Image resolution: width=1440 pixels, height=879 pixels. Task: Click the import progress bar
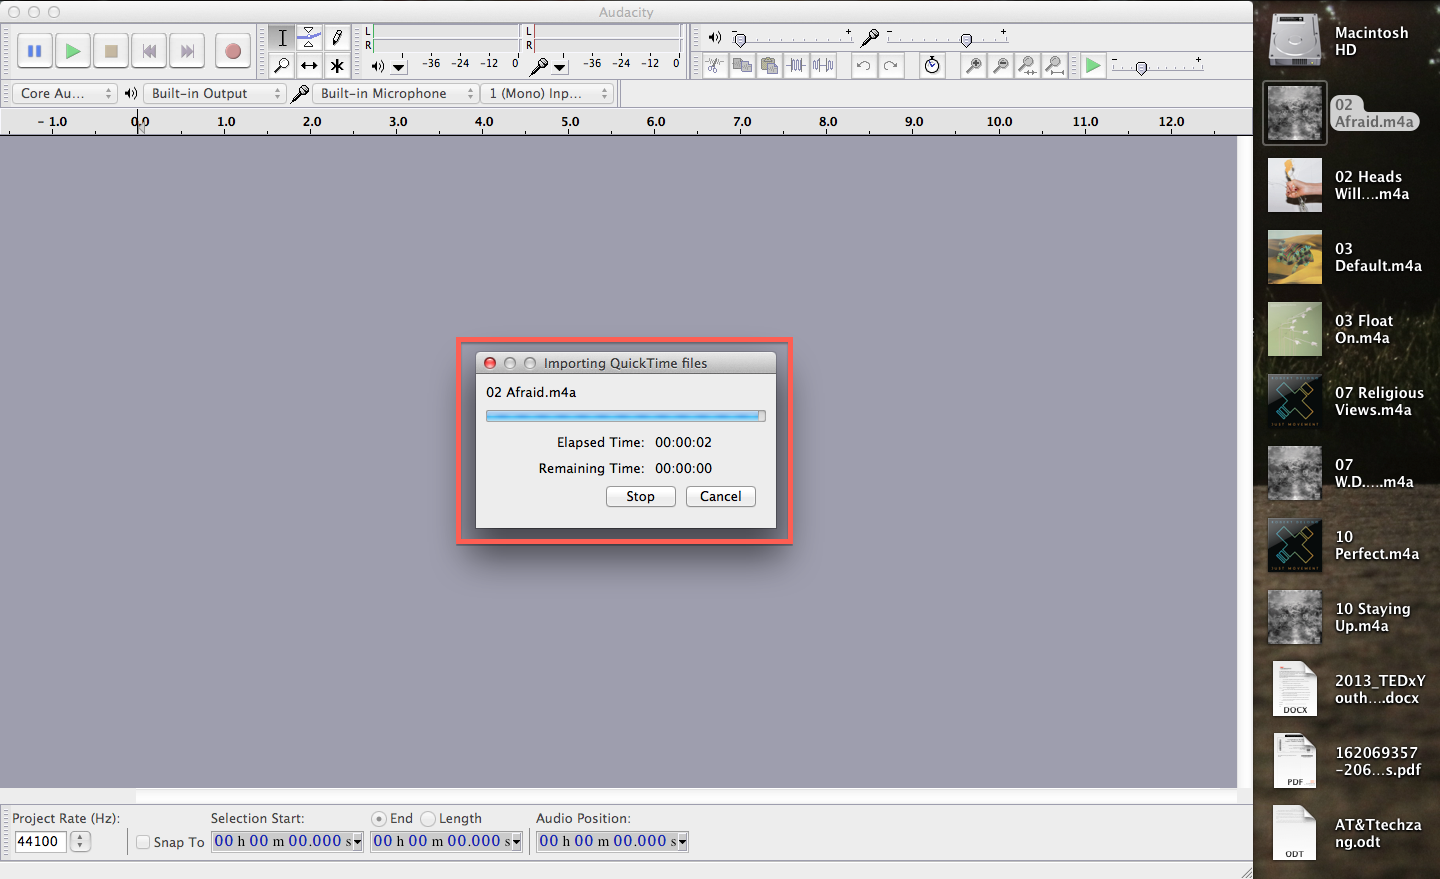[x=626, y=416]
